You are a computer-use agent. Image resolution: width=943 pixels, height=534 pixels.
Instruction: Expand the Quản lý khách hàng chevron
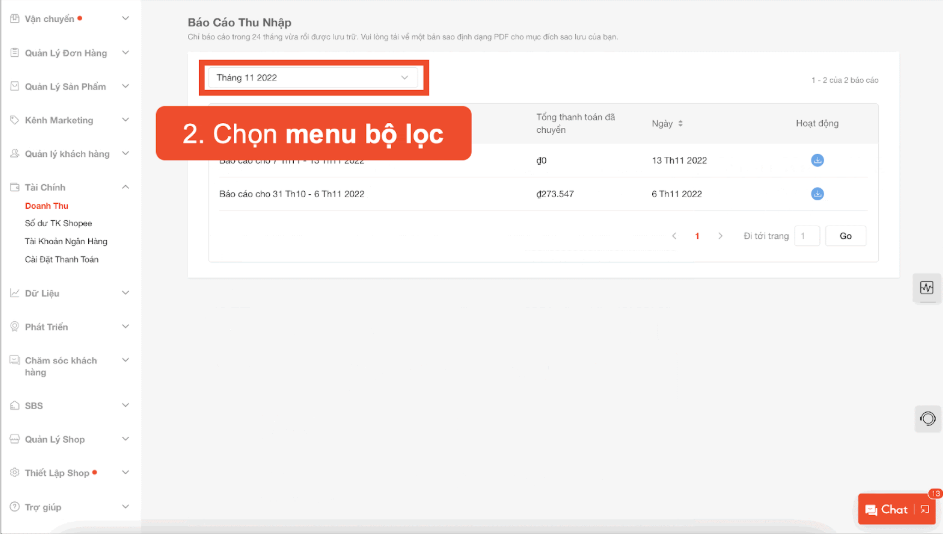[126, 154]
